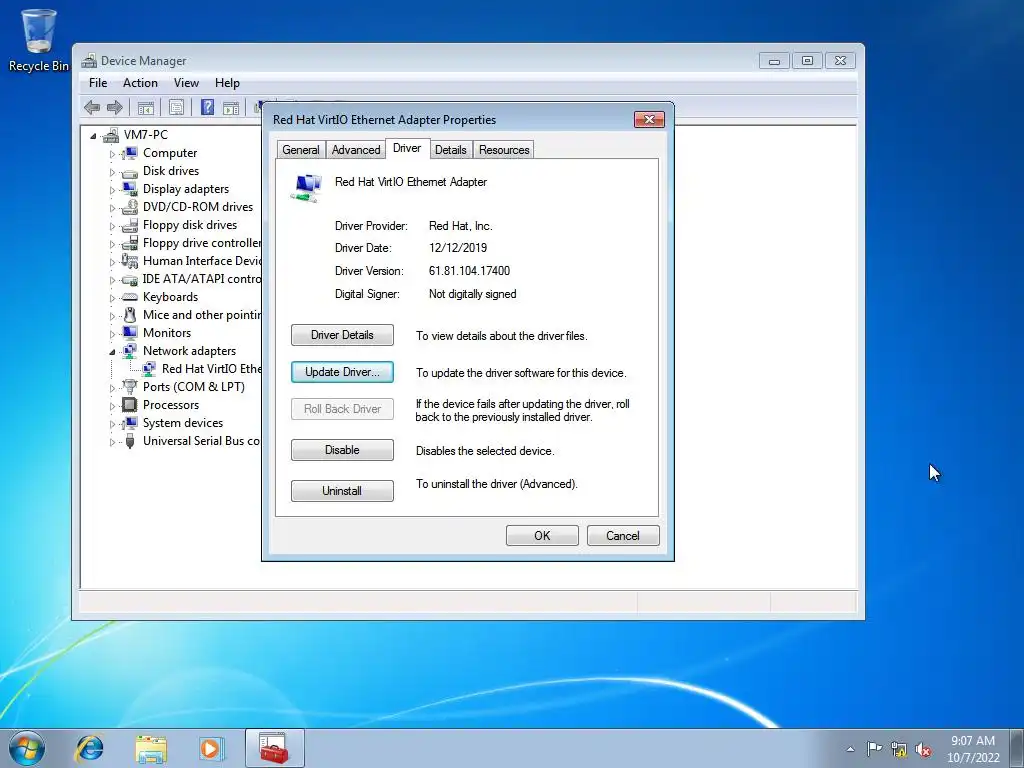Switch to the Resources tab

tap(504, 150)
